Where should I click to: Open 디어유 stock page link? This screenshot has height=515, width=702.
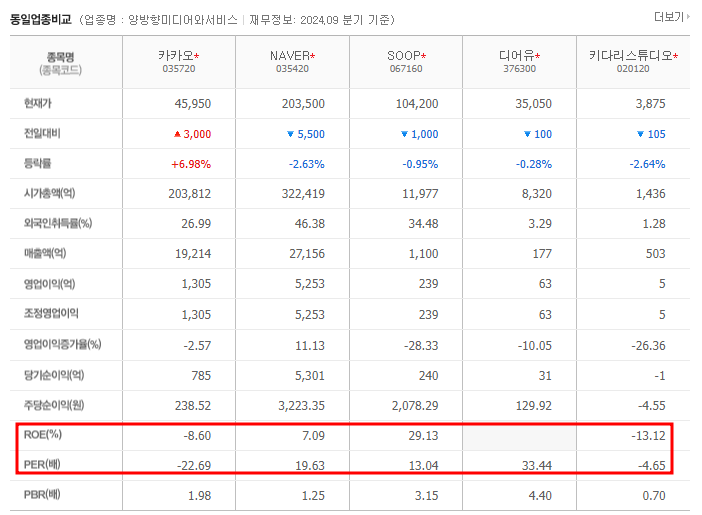(517, 56)
